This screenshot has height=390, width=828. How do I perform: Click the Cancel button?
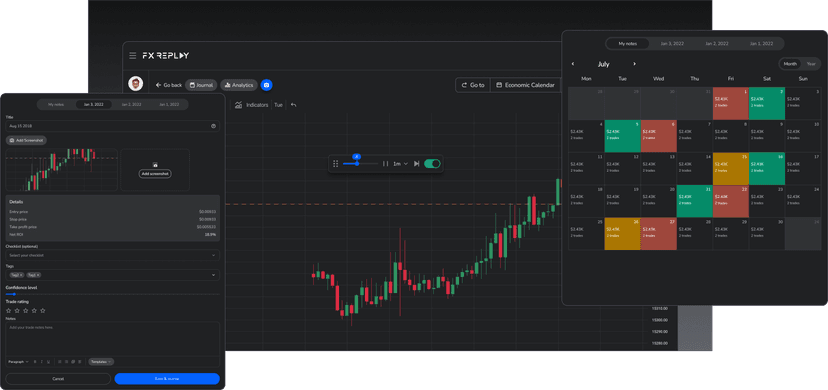pos(58,379)
